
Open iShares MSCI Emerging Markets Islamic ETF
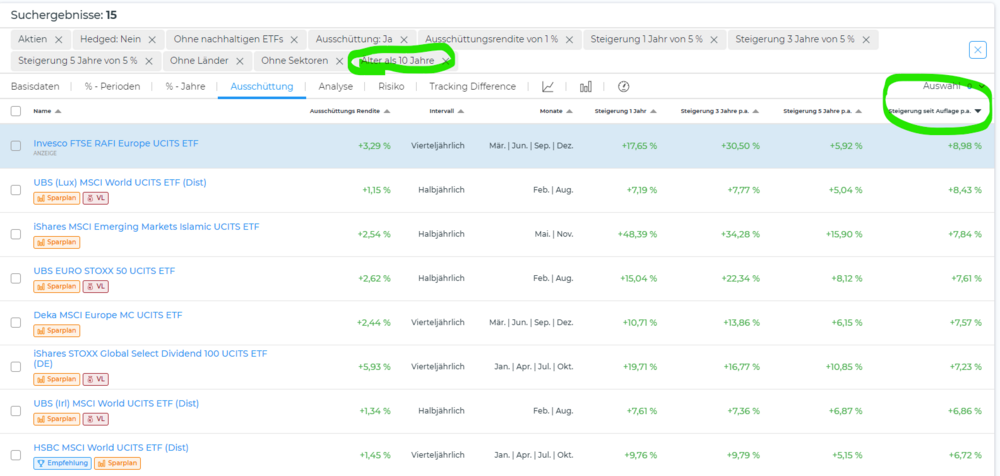tap(146, 227)
